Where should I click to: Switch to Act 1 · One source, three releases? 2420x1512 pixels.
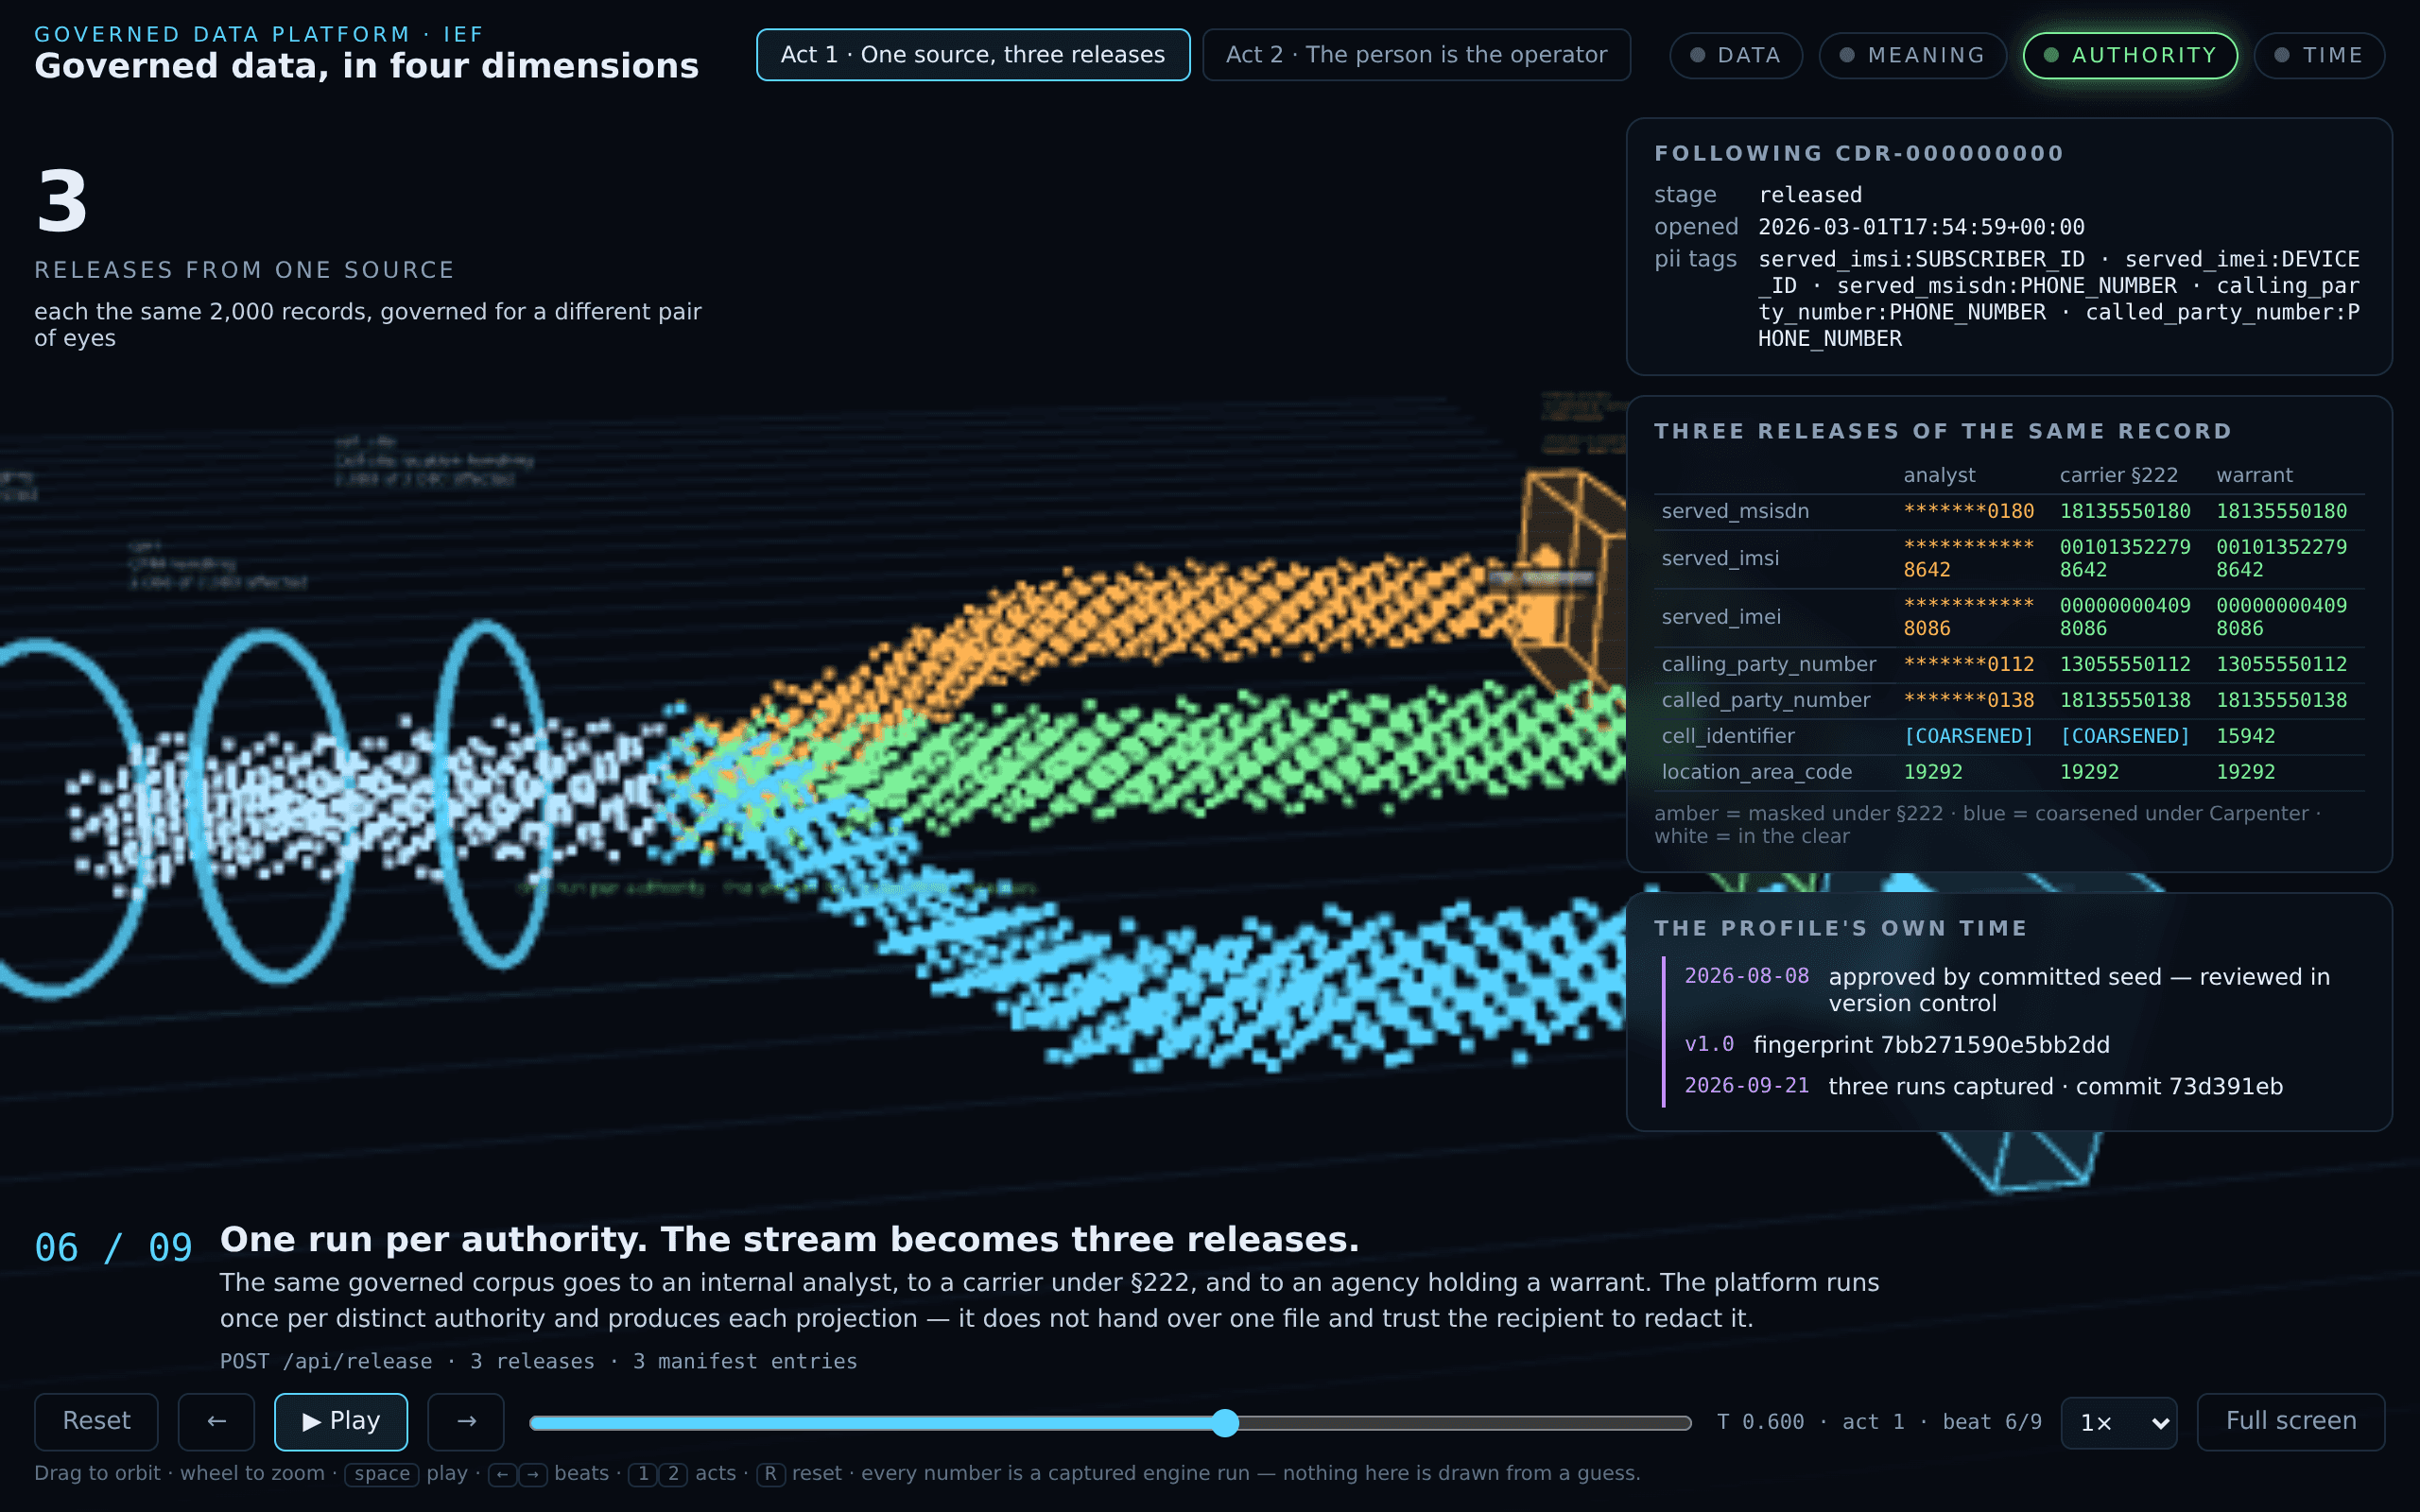tap(972, 55)
